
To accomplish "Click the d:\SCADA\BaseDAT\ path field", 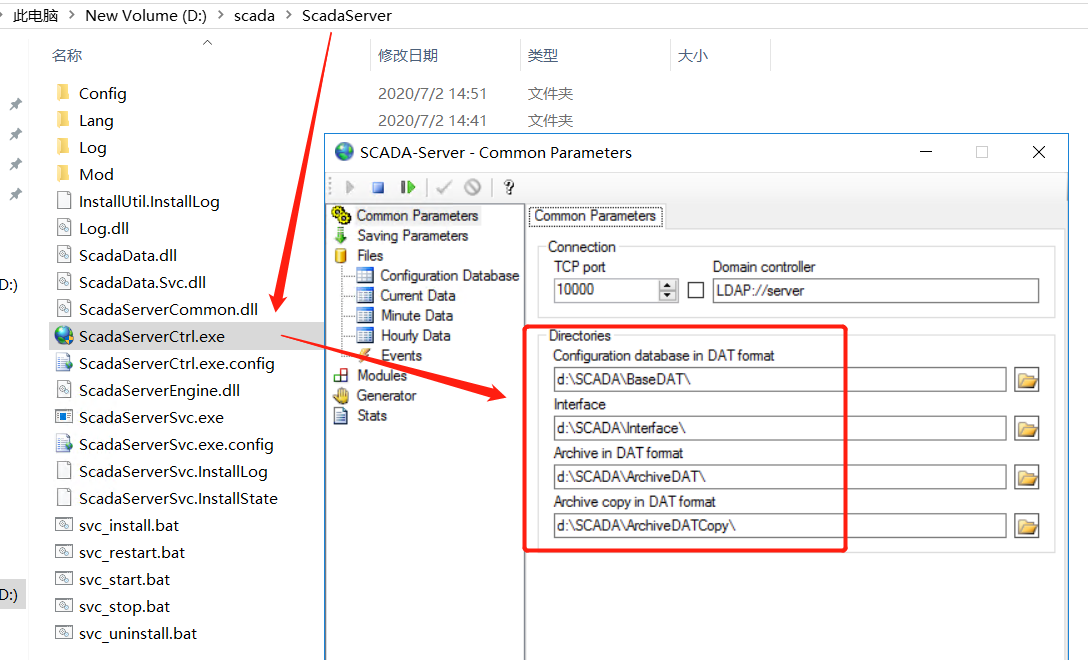I will pyautogui.click(x=779, y=380).
